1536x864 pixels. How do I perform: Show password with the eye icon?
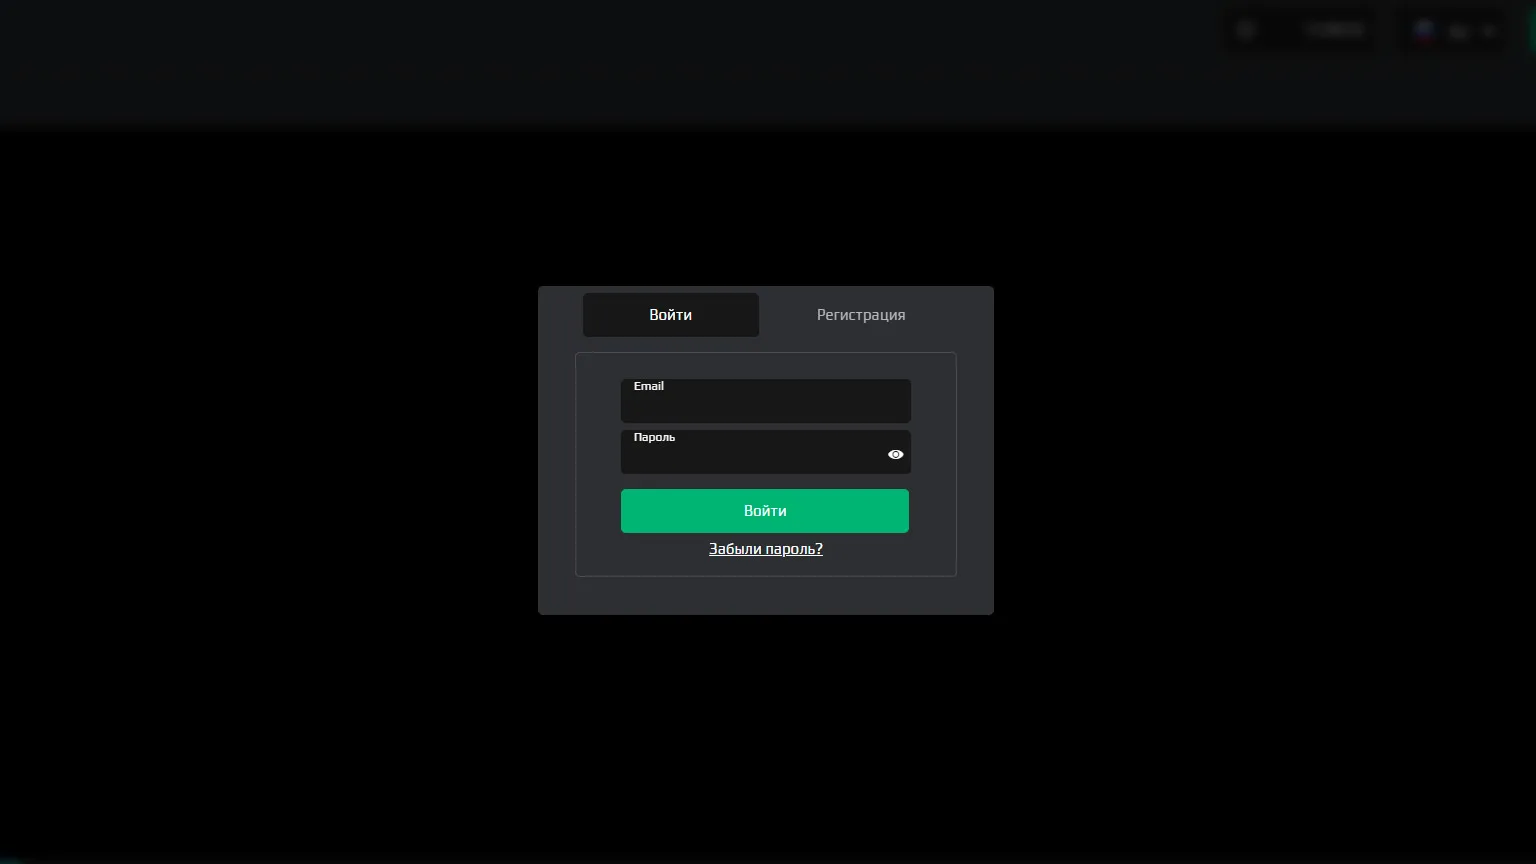pos(895,454)
